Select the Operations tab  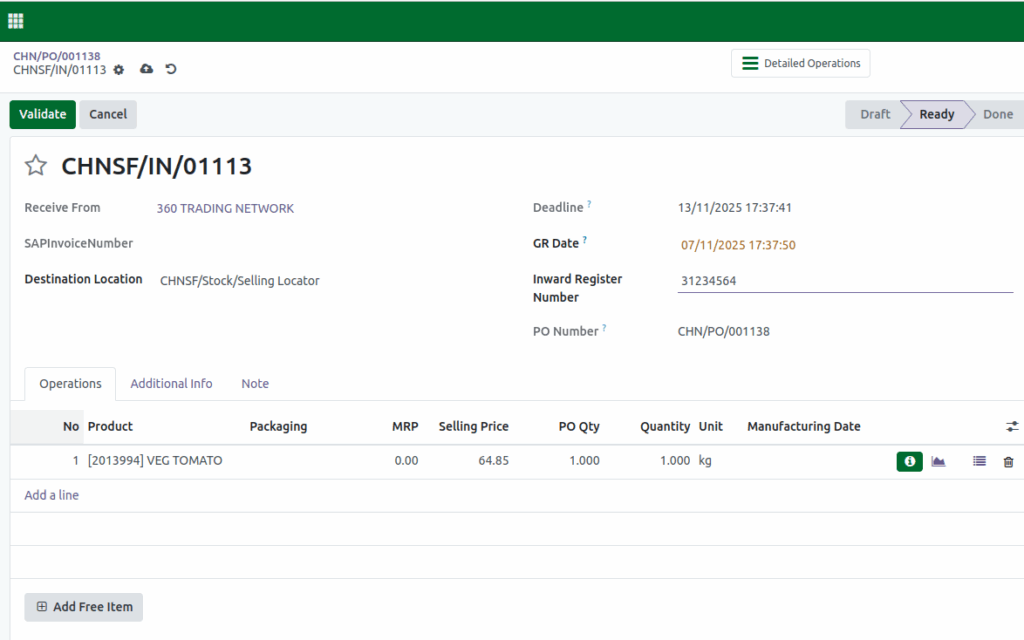coord(69,383)
